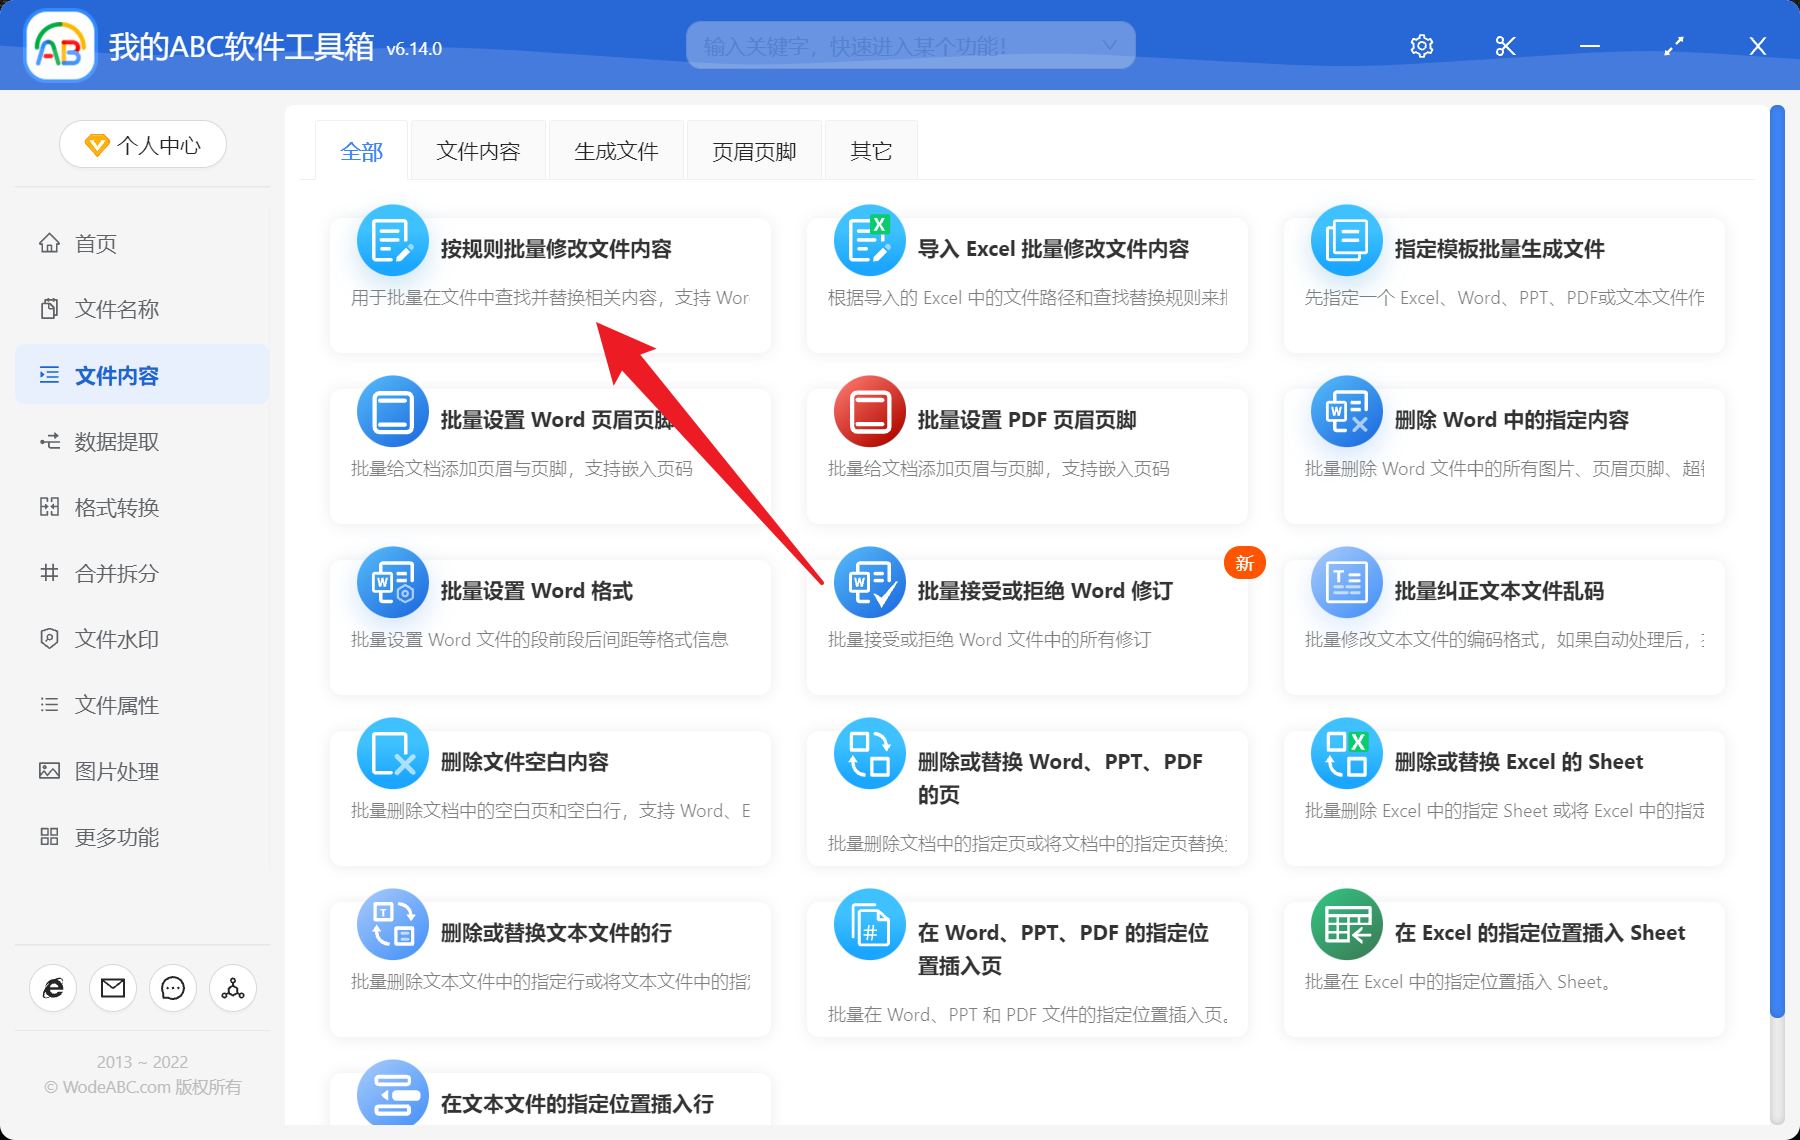This screenshot has height=1140, width=1800.
Task: Open 图片处理 from the sidebar
Action: 117,771
